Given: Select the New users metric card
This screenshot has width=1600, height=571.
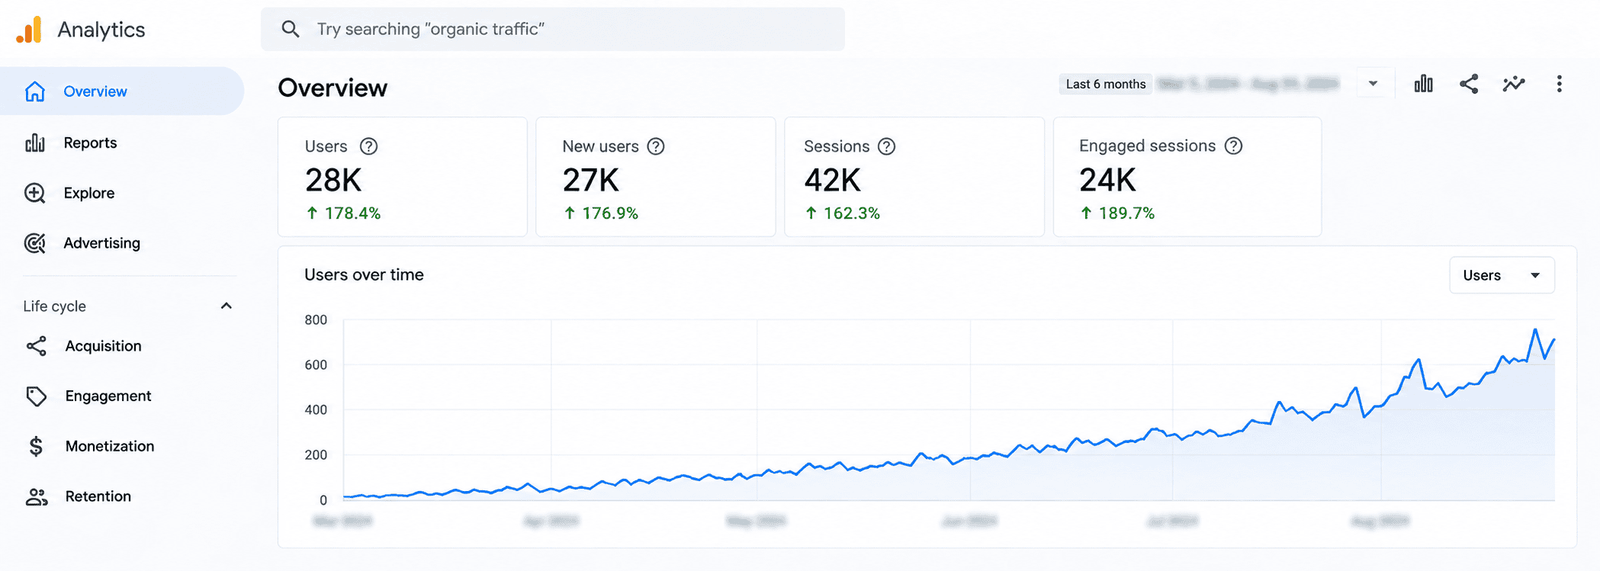Looking at the screenshot, I should pyautogui.click(x=656, y=177).
